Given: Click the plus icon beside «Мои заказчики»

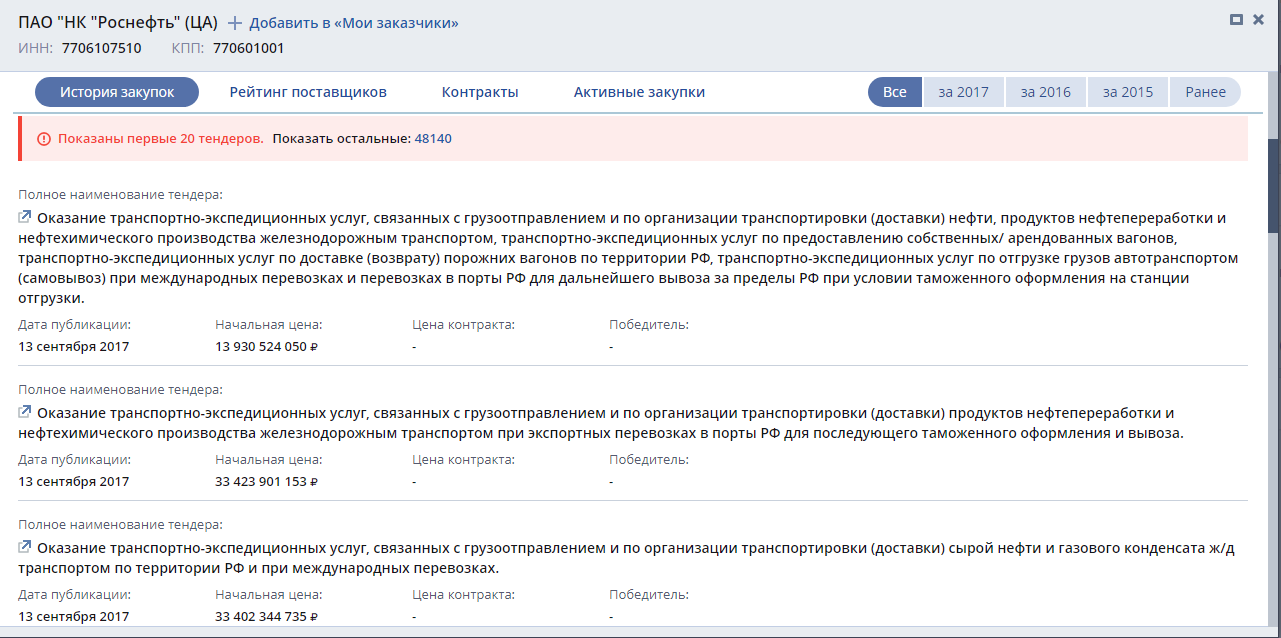Looking at the screenshot, I should [x=235, y=23].
